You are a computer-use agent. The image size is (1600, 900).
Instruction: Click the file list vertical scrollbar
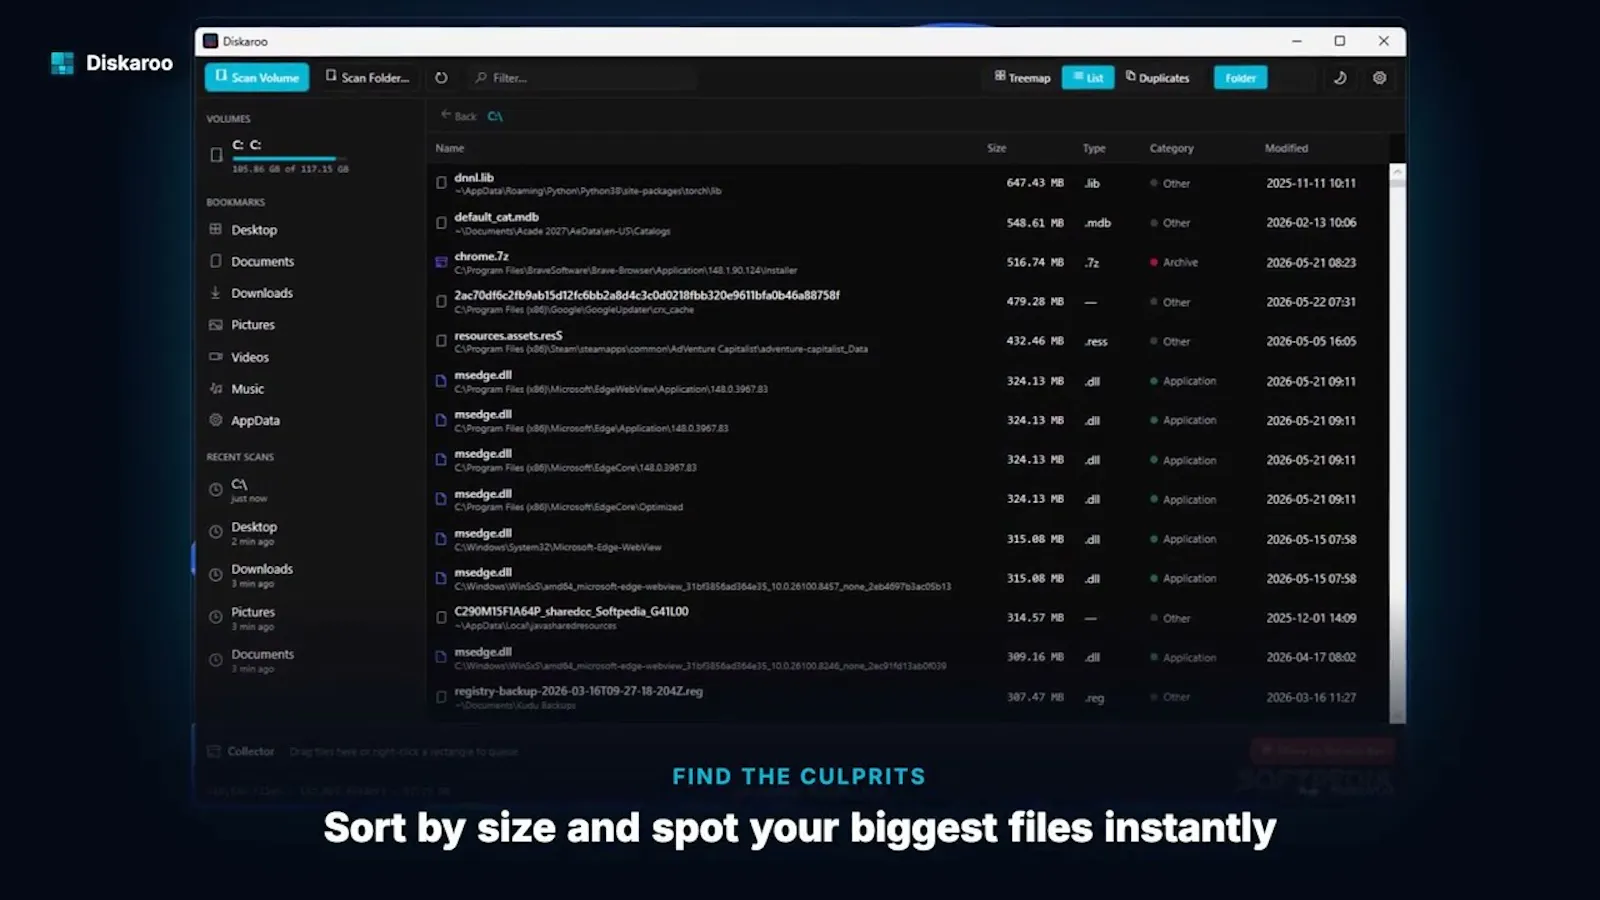(x=1397, y=445)
